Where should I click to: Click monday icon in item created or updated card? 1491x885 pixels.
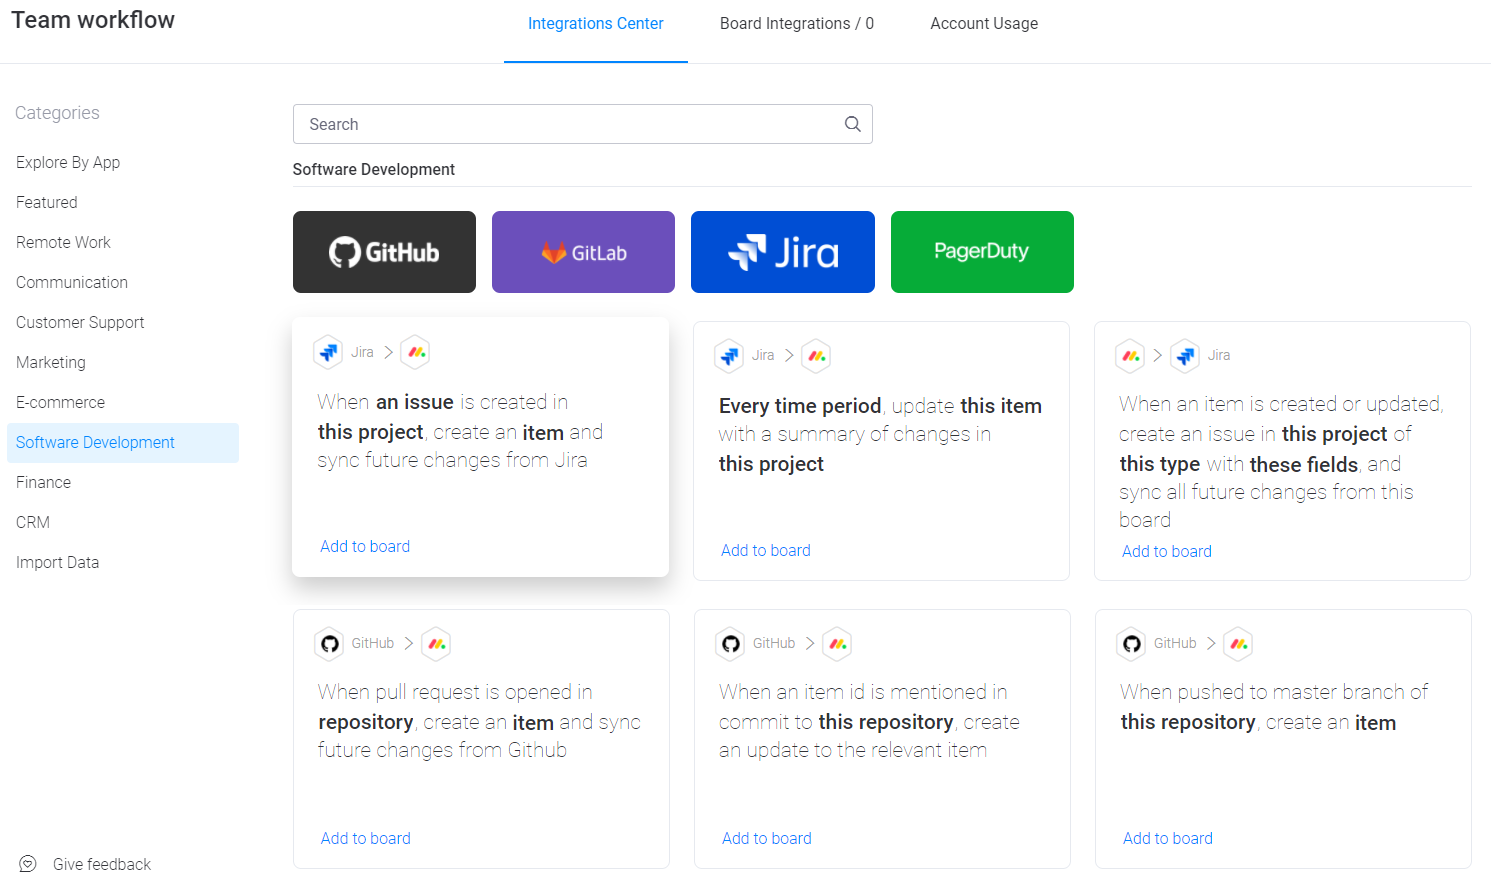1130,355
